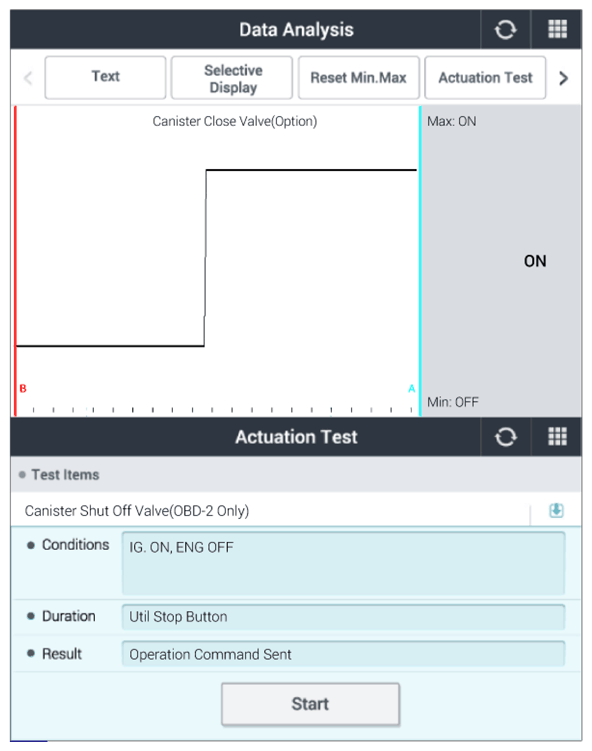Refresh the Data Analysis panel
Screen dimensions: 592x751
(x=505, y=30)
